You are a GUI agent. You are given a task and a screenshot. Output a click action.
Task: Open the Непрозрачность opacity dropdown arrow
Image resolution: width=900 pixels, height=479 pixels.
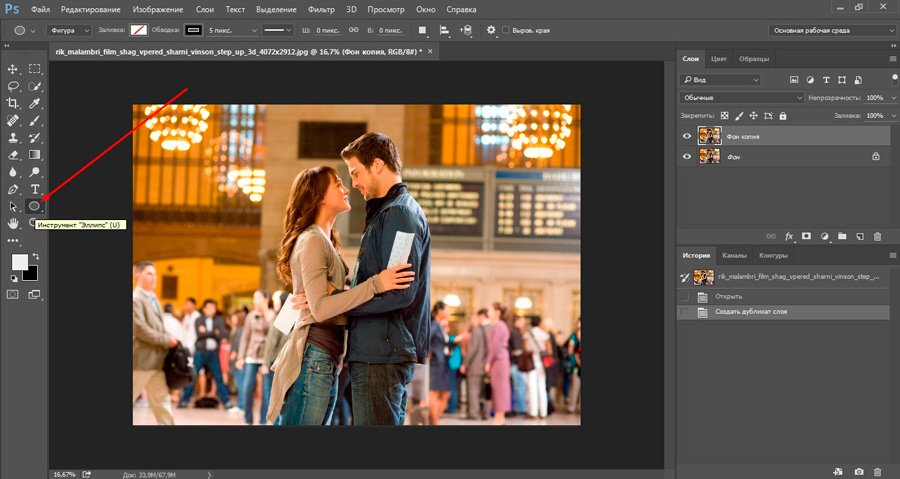coord(893,98)
